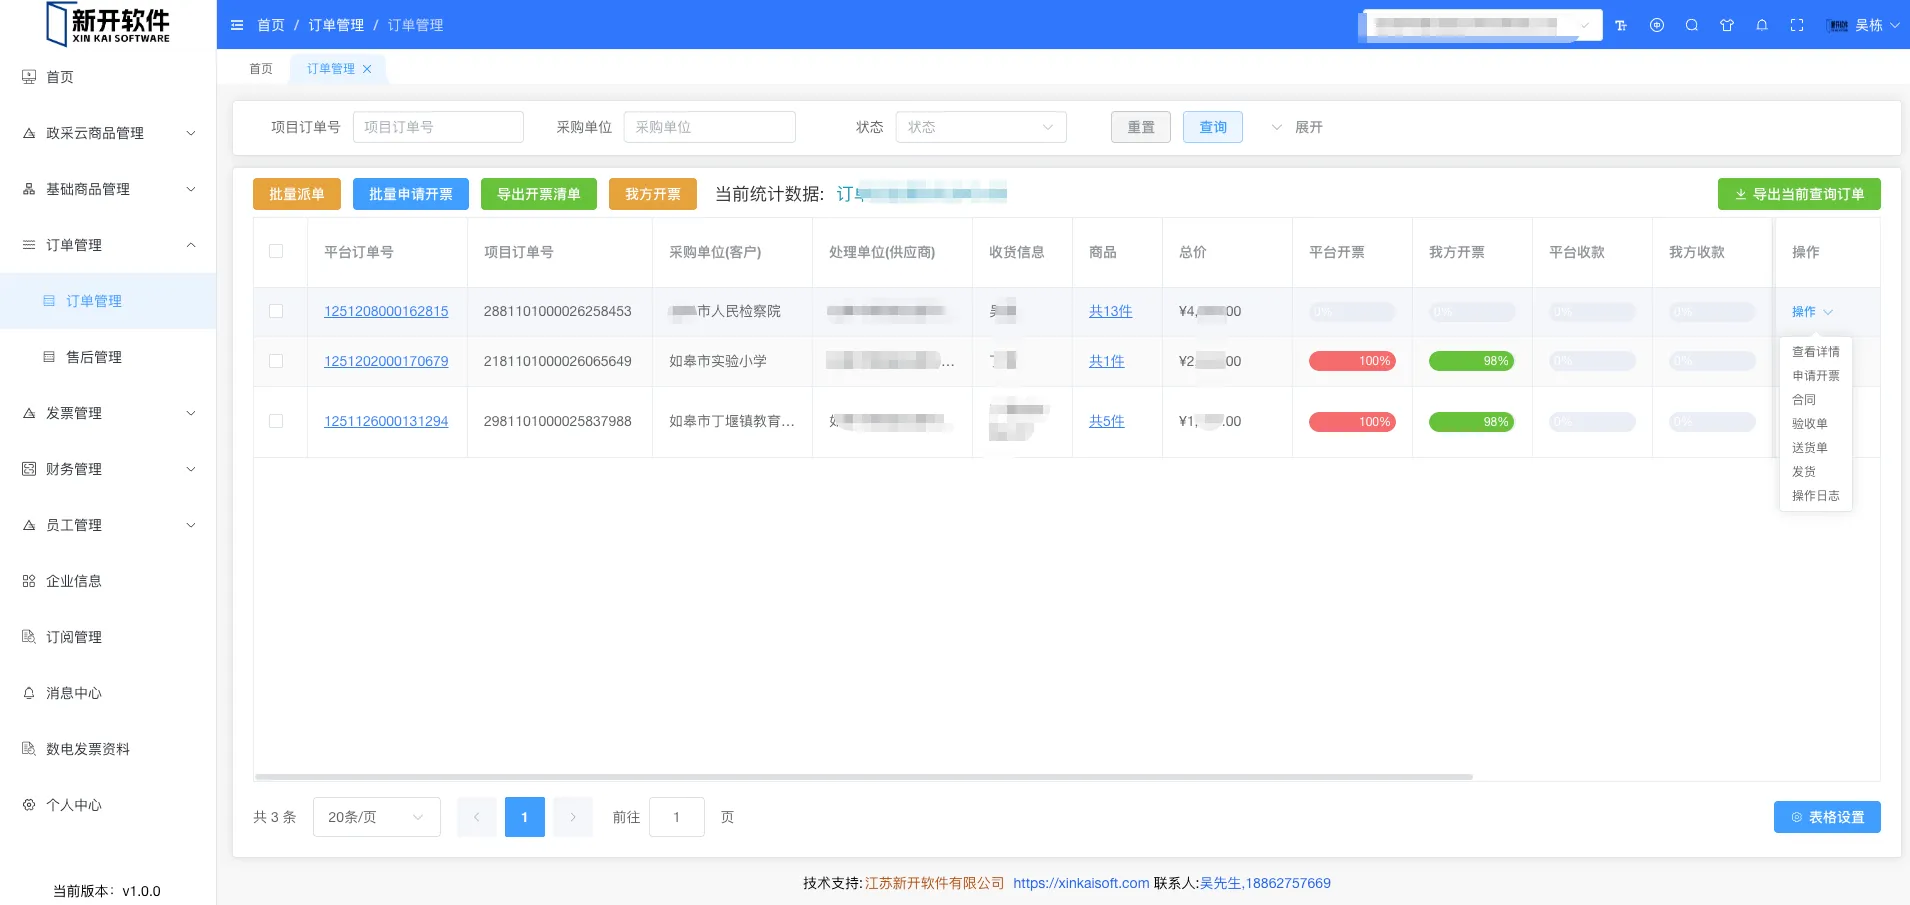Screen dimensions: 1910x905
Task: Open the theme (shirt) icon
Action: pos(1727,25)
